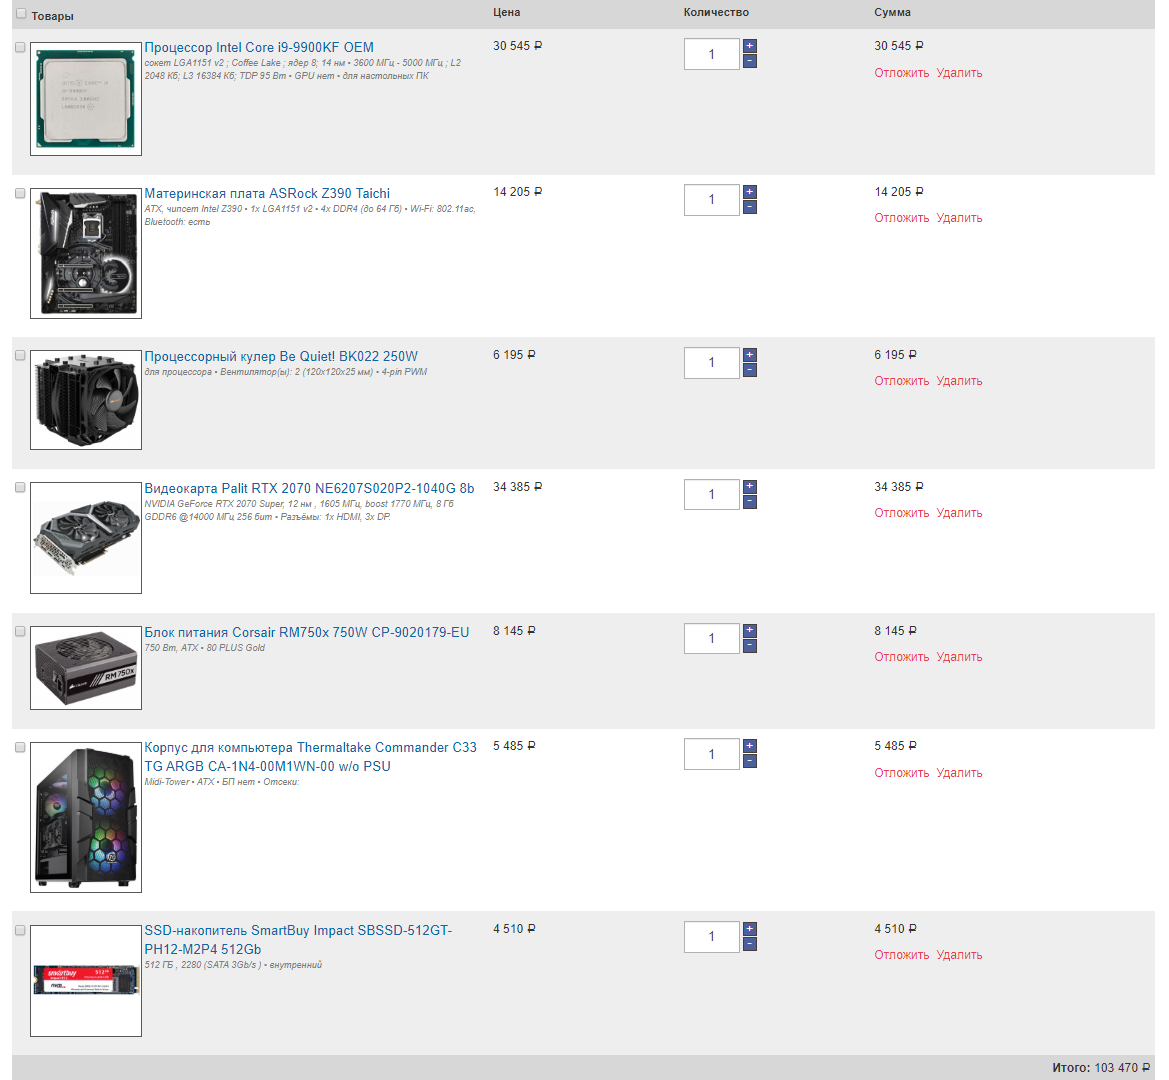Decrease quantity of ASRock Z390 Taichi

750,207
